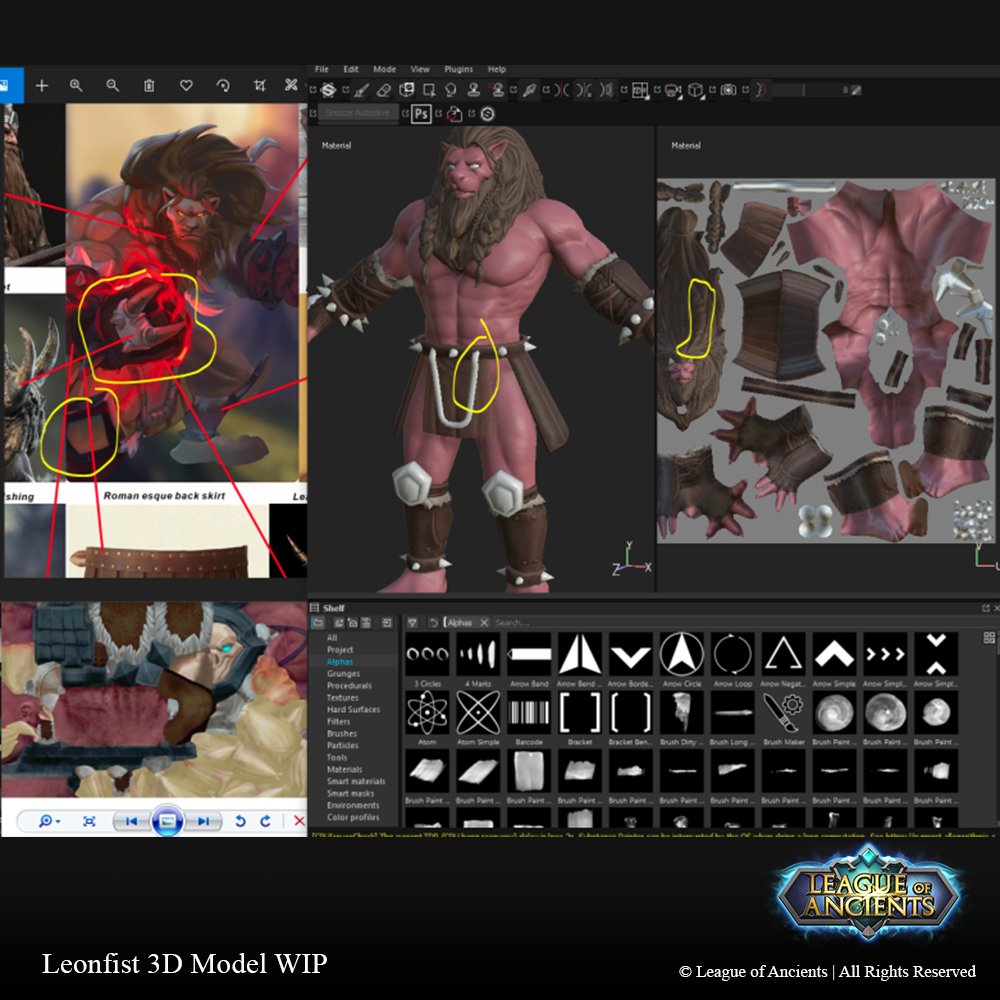Click the resource updater icon beside the Ps button
The image size is (1000, 1000).
pos(454,114)
